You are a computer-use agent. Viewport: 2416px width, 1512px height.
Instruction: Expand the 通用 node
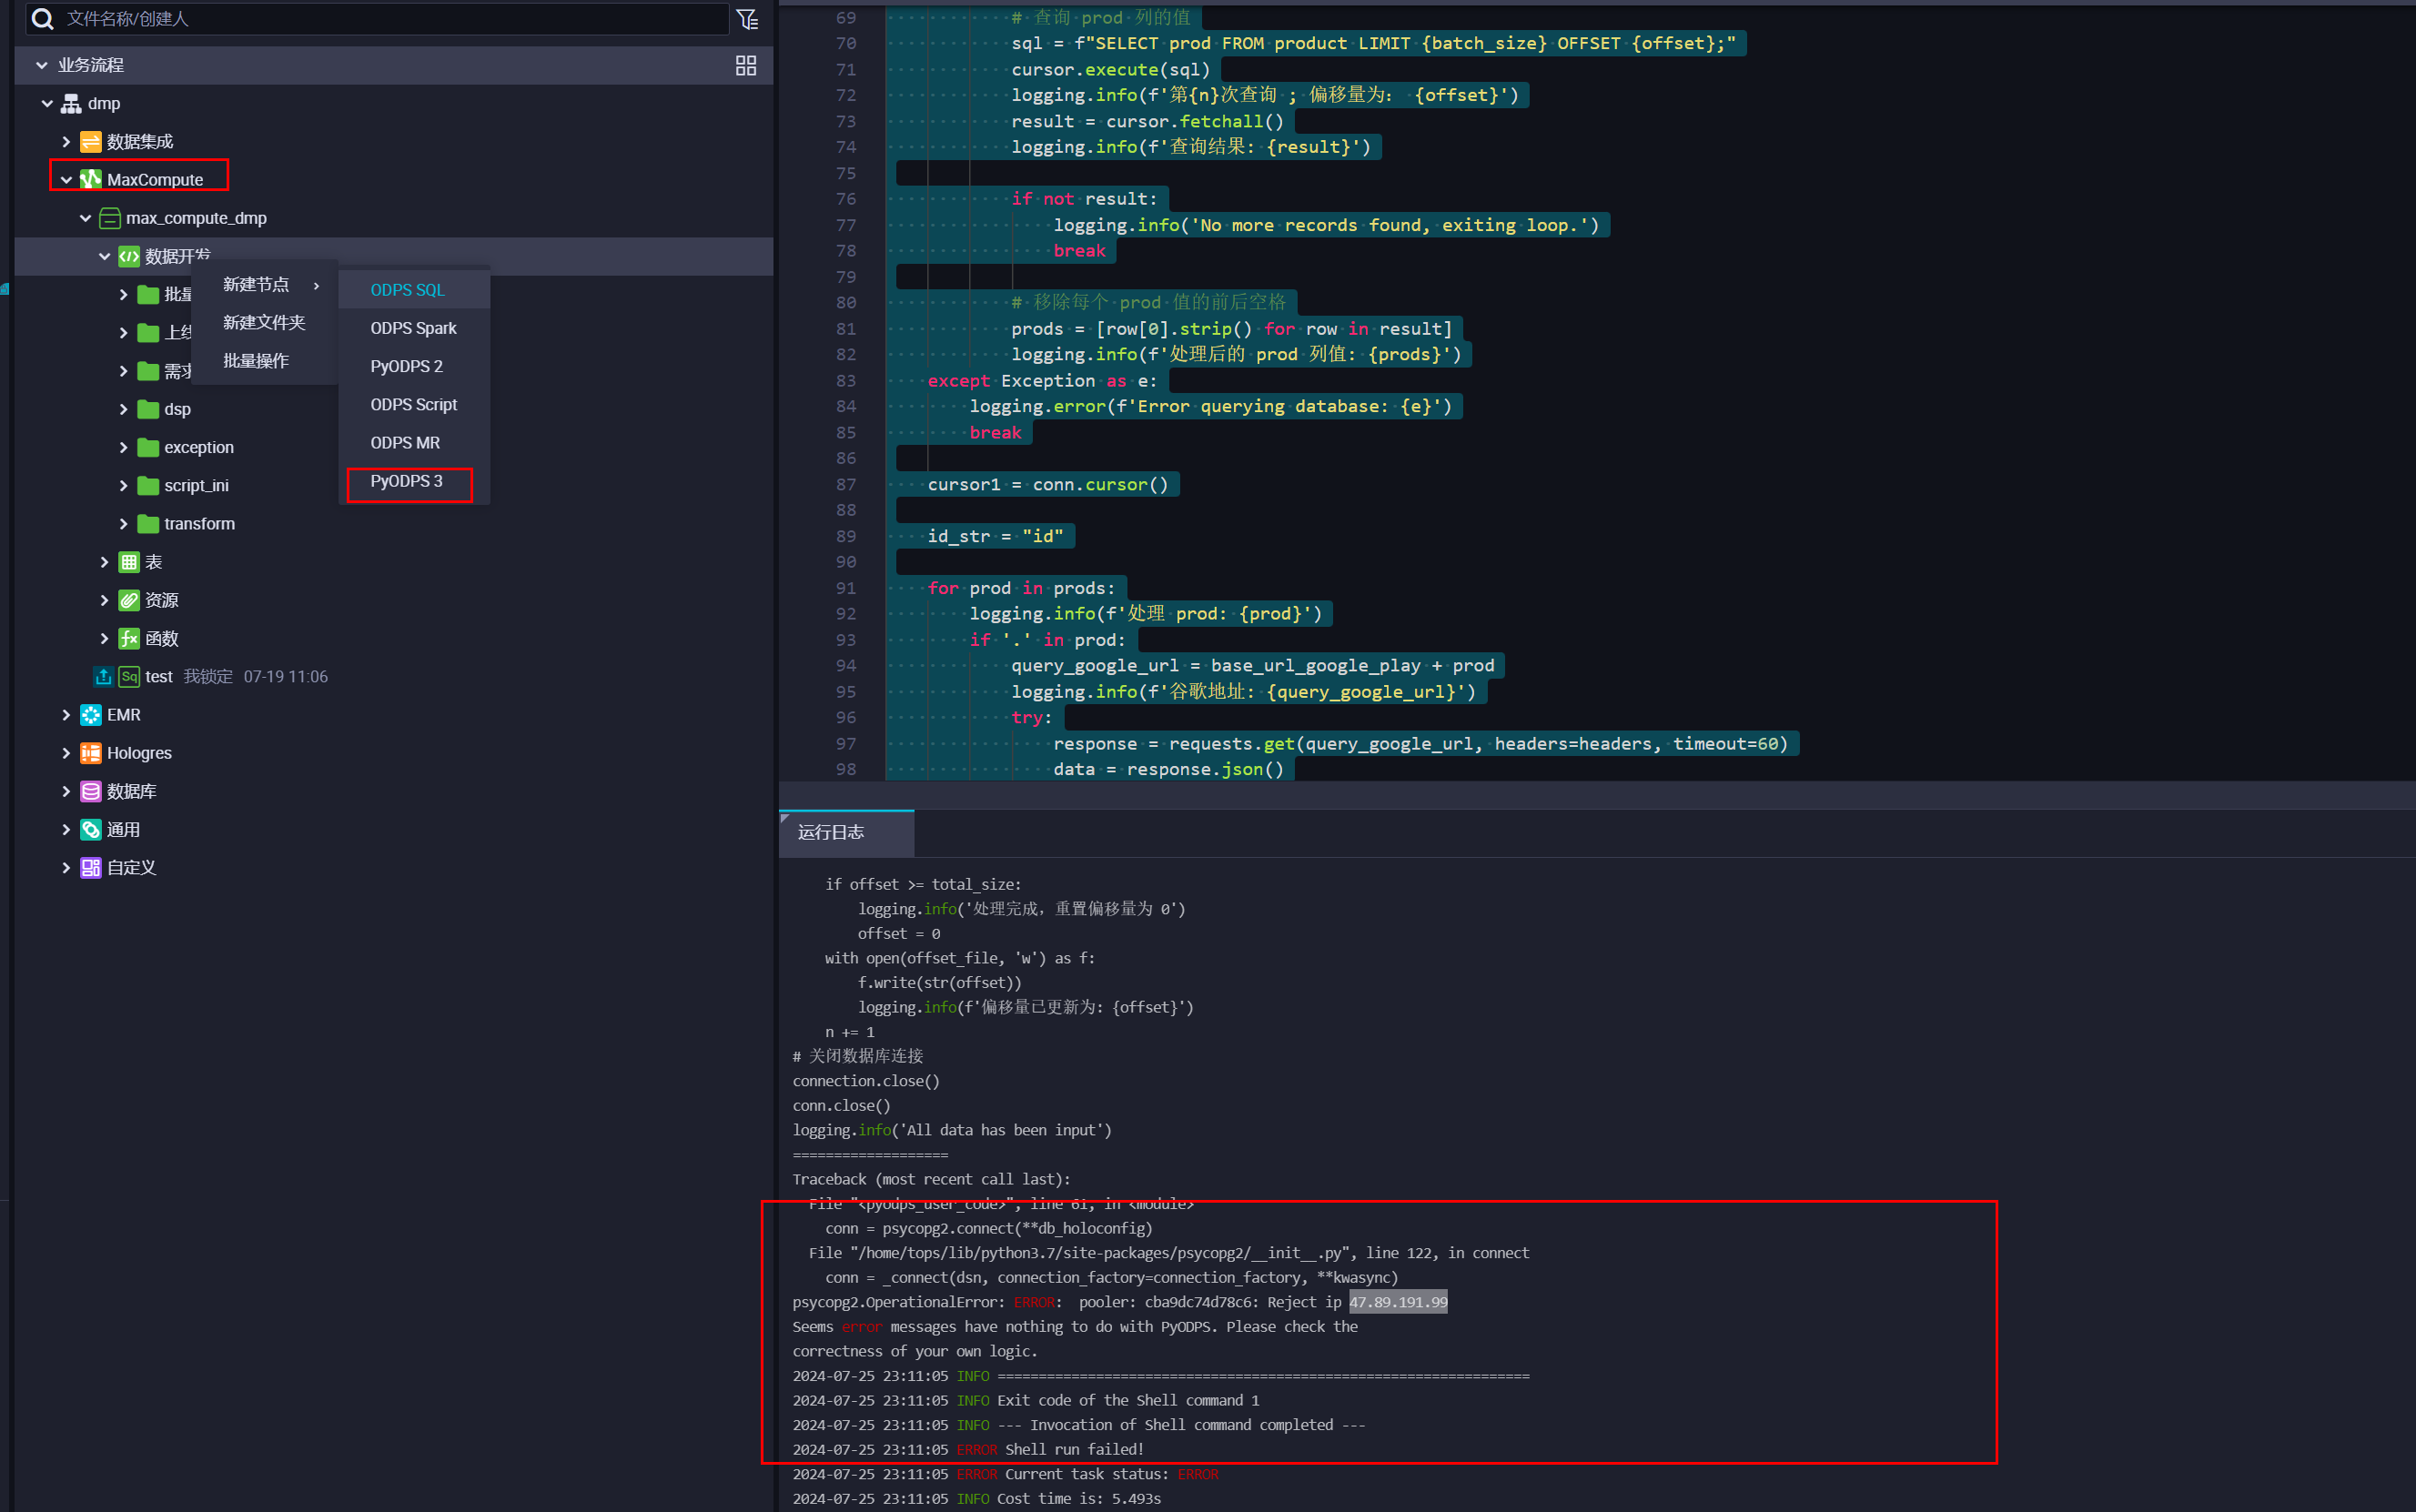coord(66,829)
